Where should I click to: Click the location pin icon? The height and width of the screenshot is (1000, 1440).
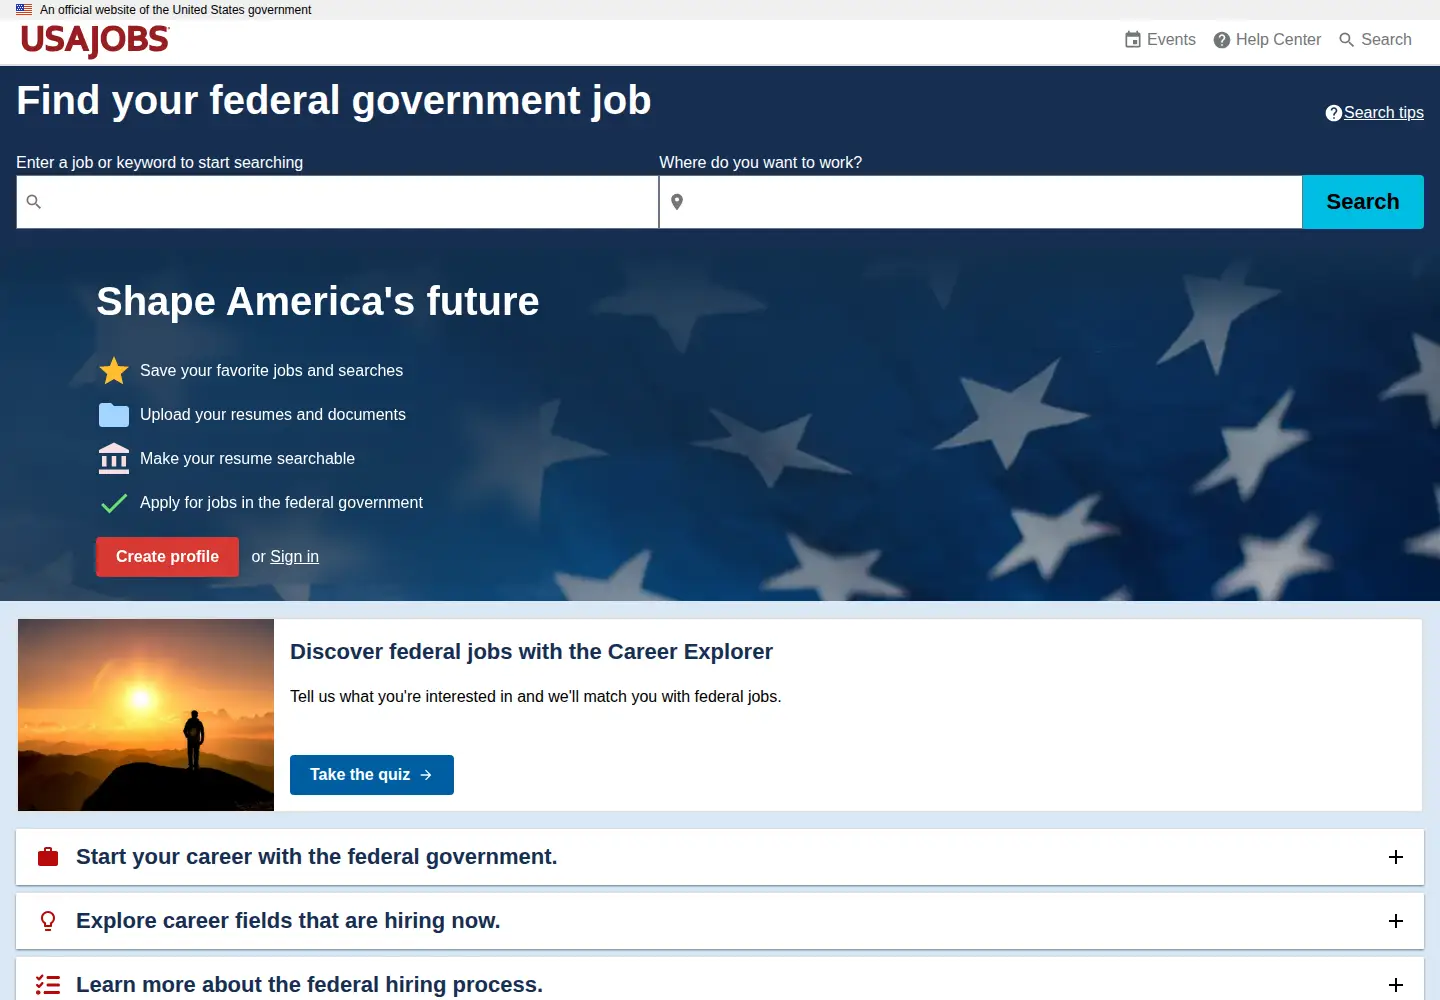click(677, 202)
